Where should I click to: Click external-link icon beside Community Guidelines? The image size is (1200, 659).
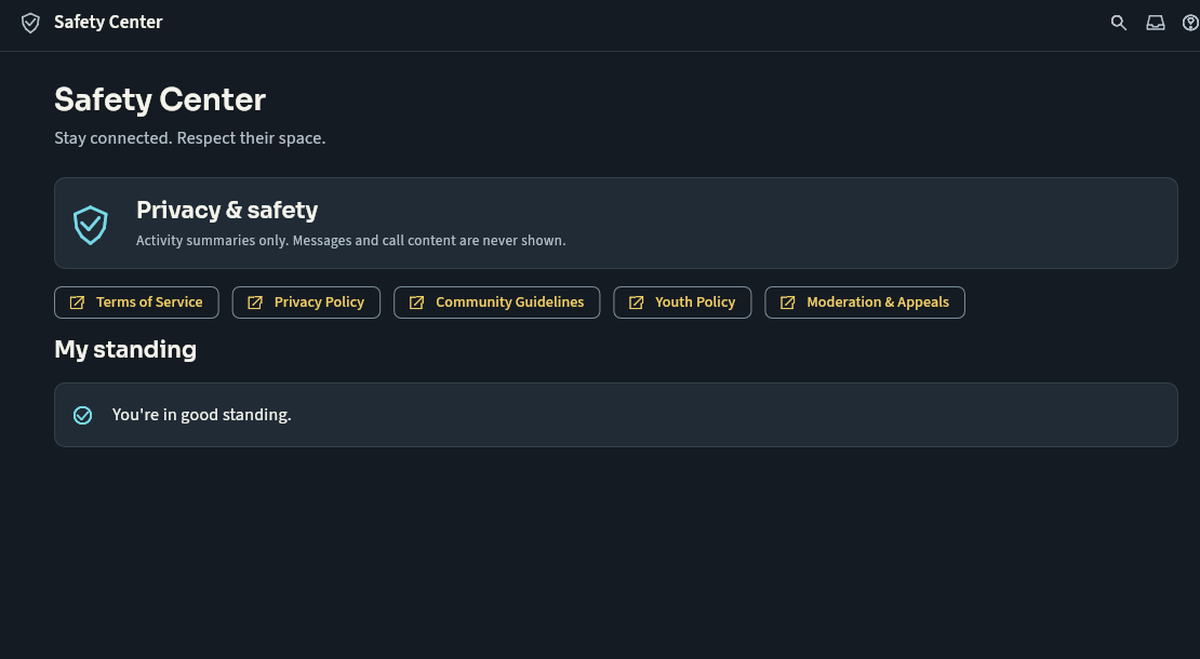pyautogui.click(x=416, y=302)
